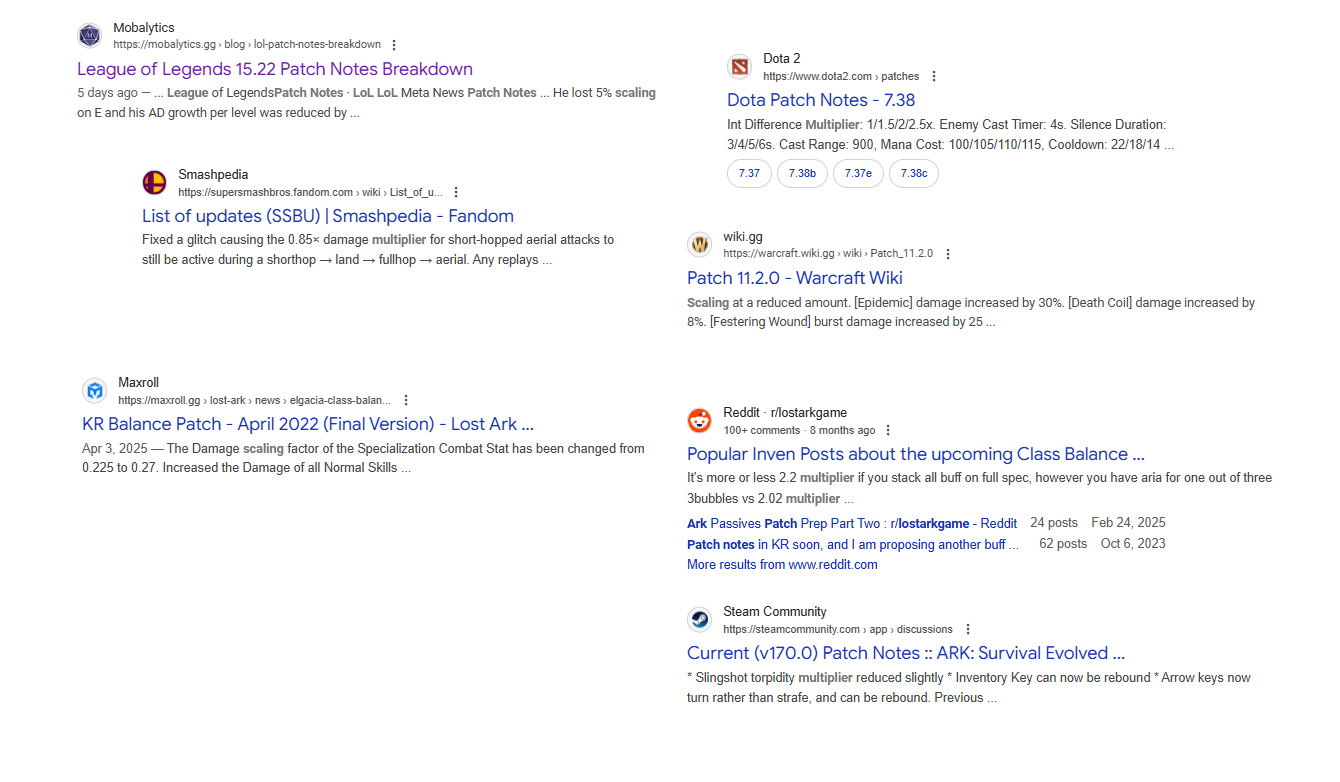
Task: Select the 7.37e patch chip
Action: [858, 173]
